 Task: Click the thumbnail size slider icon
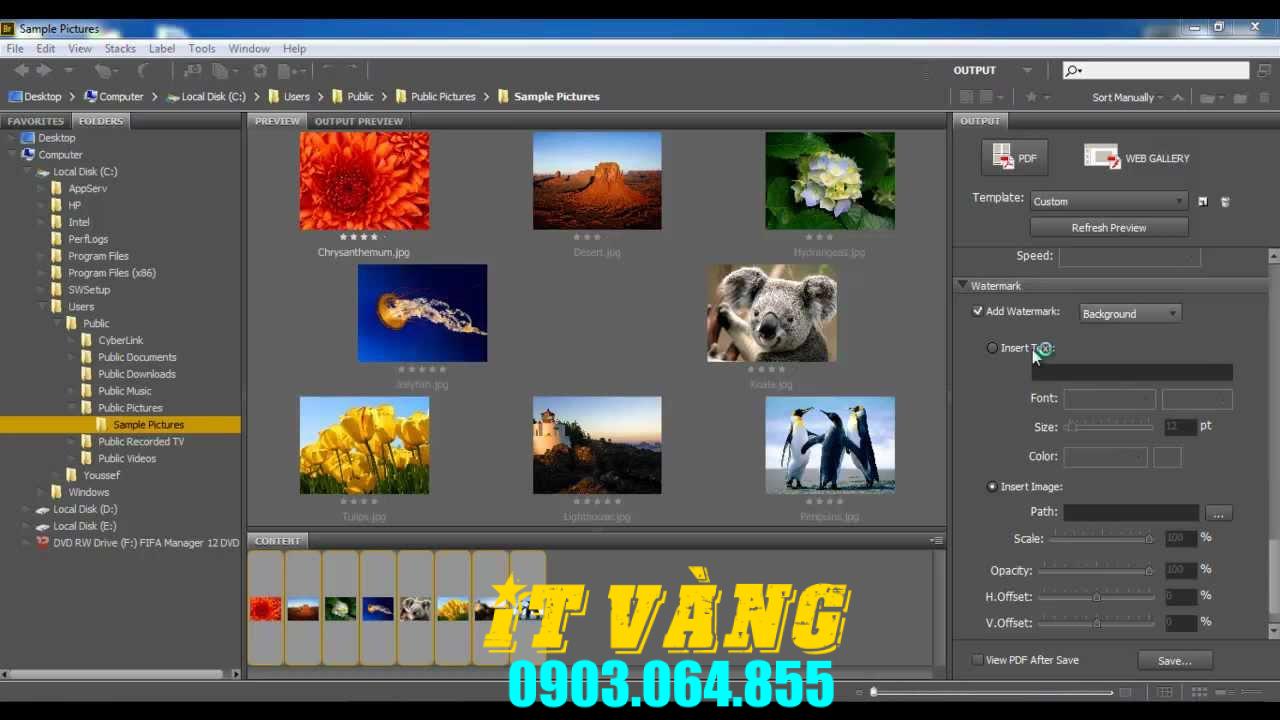pyautogui.click(x=873, y=691)
